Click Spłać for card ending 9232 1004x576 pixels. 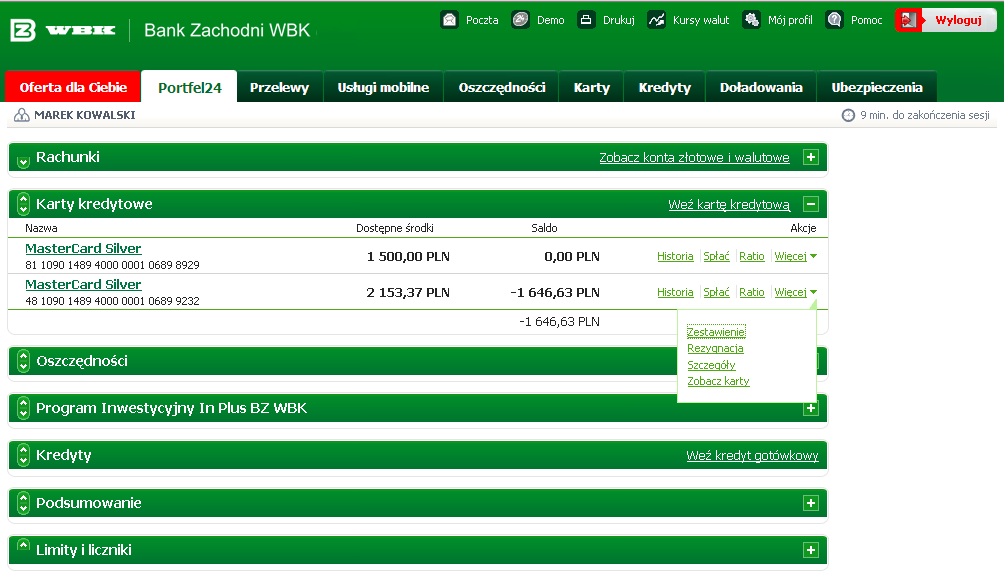point(716,292)
